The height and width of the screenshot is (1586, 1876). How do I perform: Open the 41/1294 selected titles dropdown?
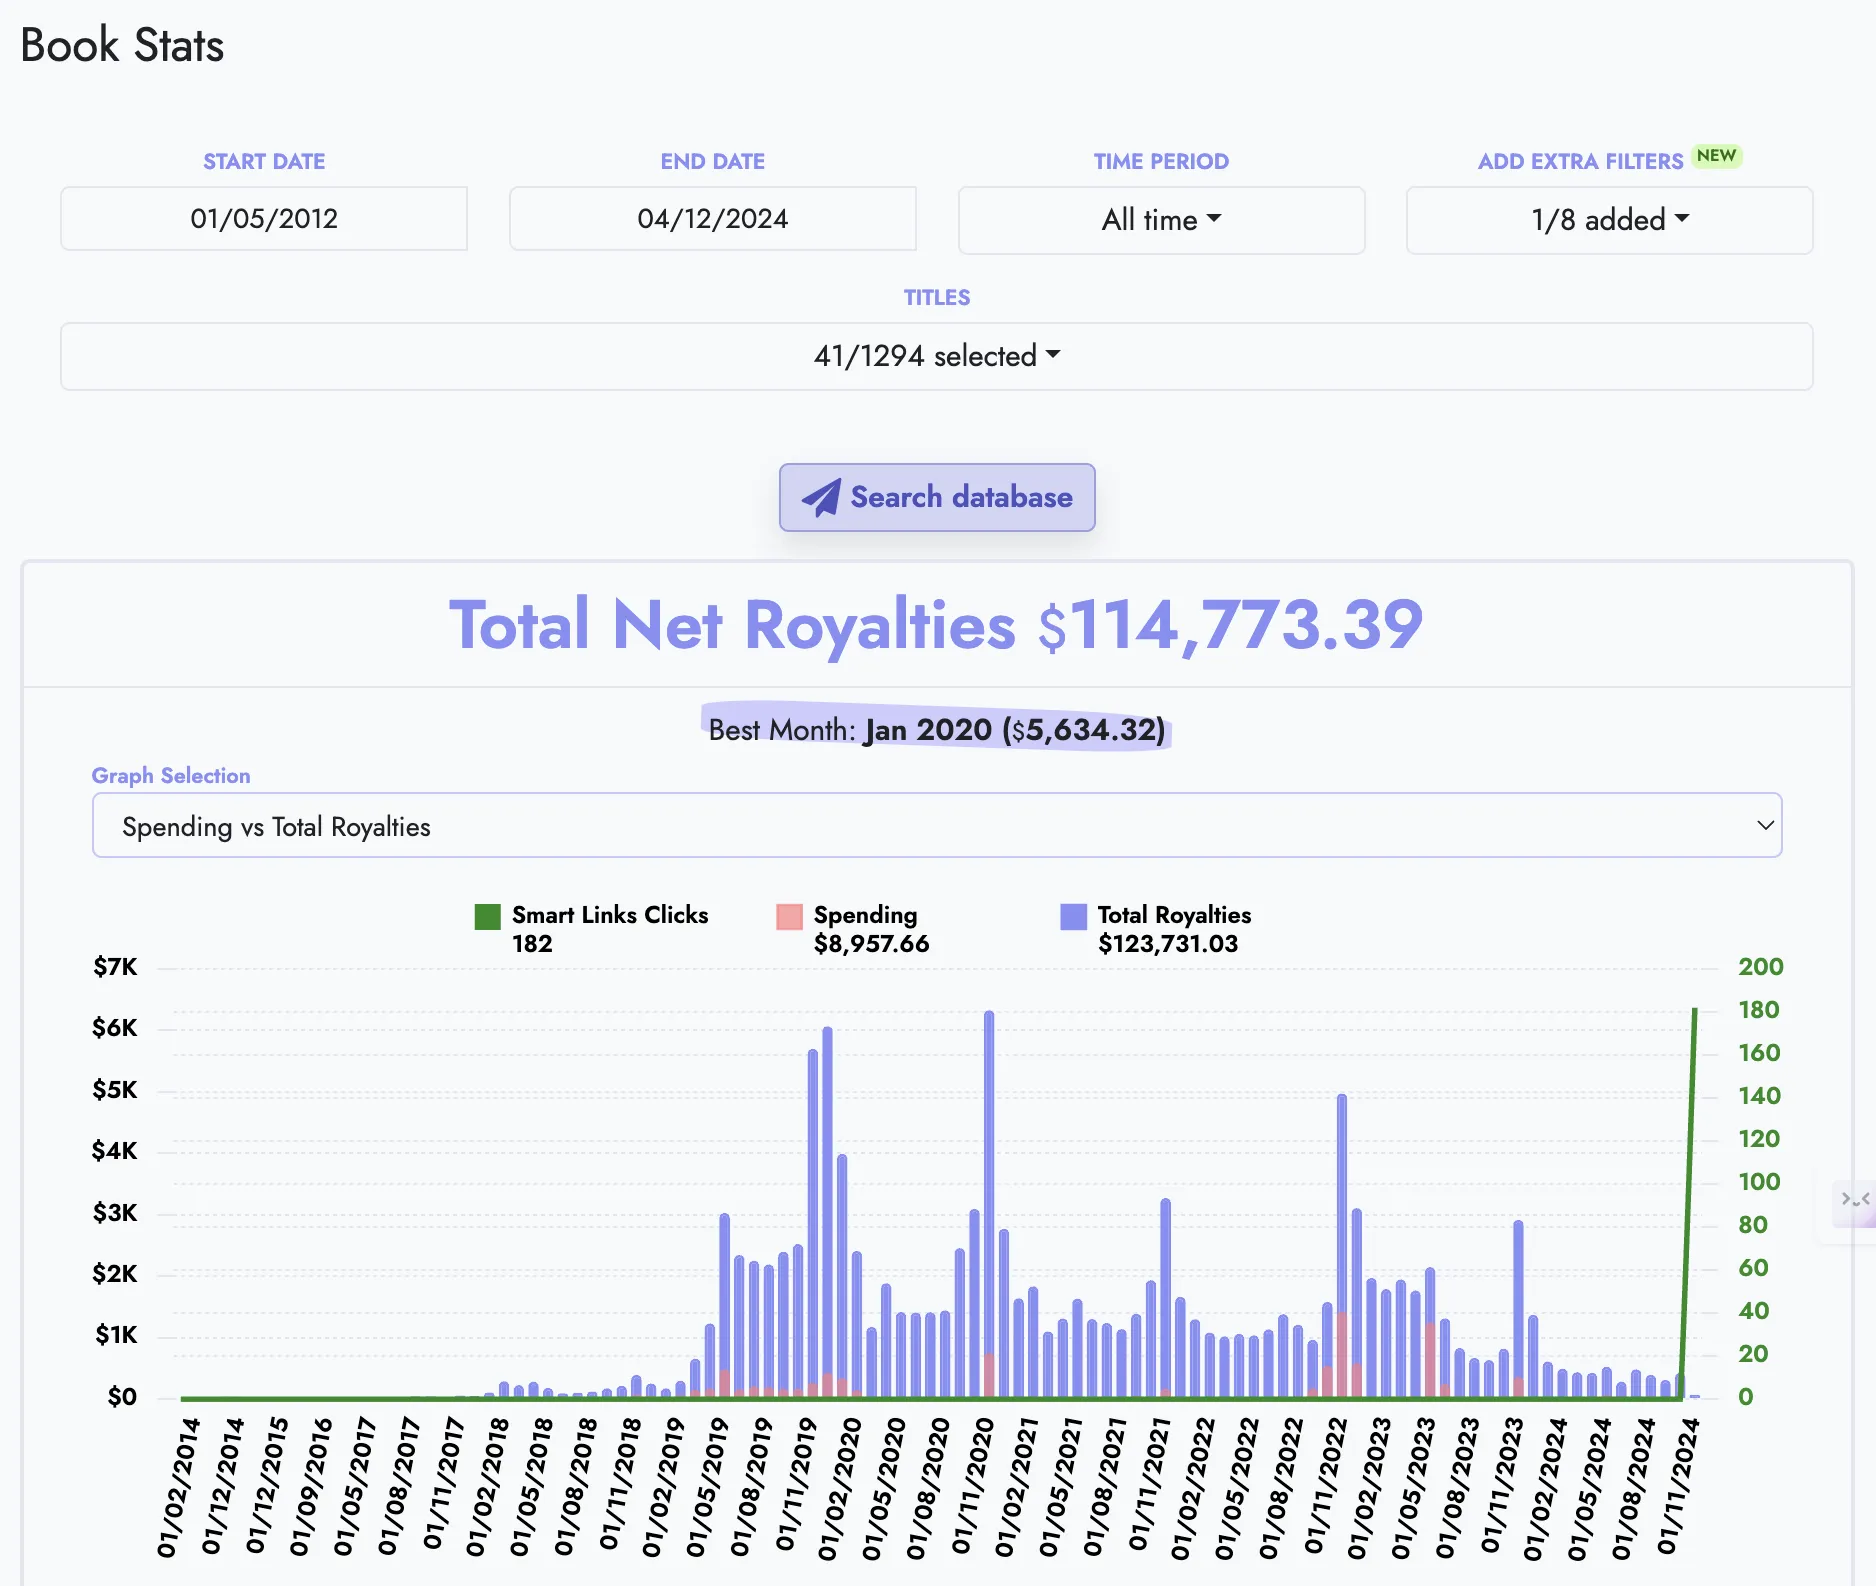pyautogui.click(x=936, y=356)
